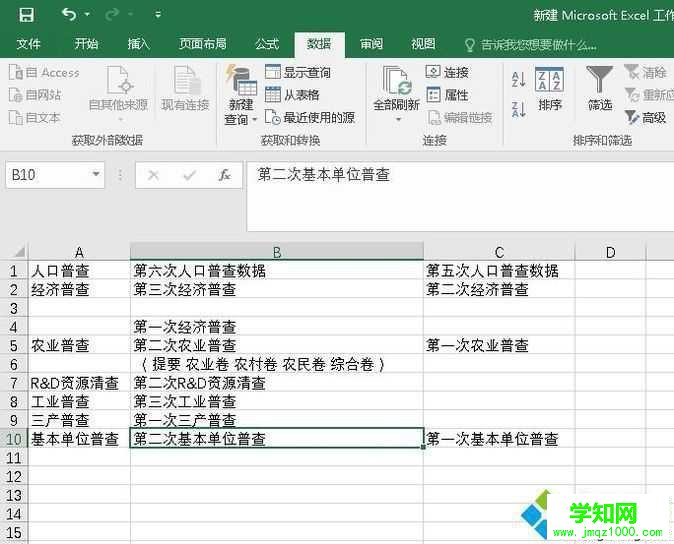
Task: Click the Undo arrow icon
Action: tap(69, 15)
